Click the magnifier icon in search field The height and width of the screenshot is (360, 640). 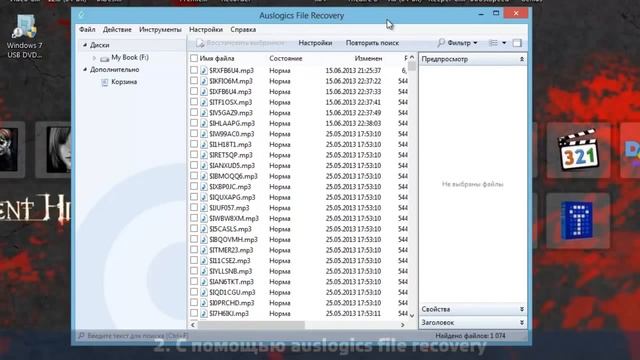point(81,336)
